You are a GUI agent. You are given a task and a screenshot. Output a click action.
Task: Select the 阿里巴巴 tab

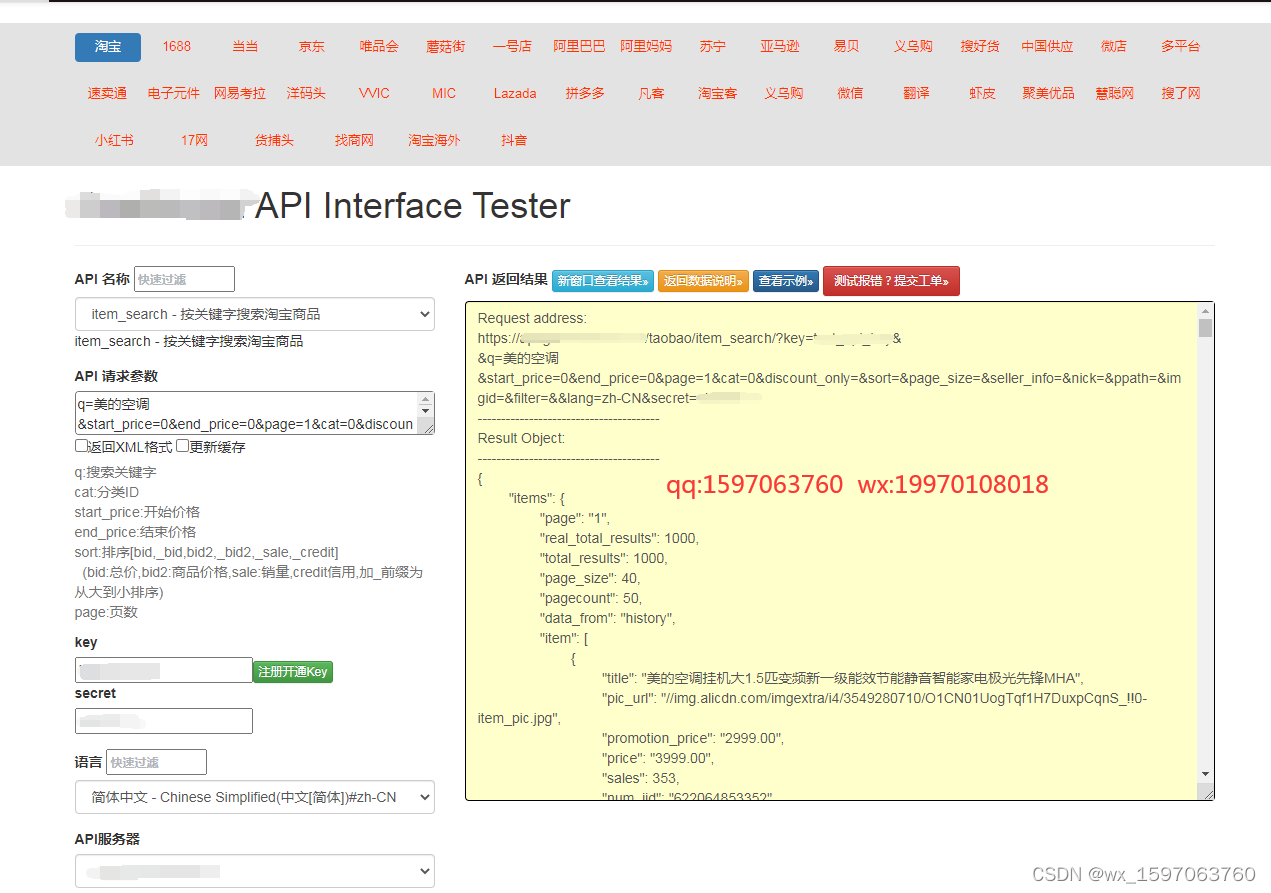(x=579, y=47)
